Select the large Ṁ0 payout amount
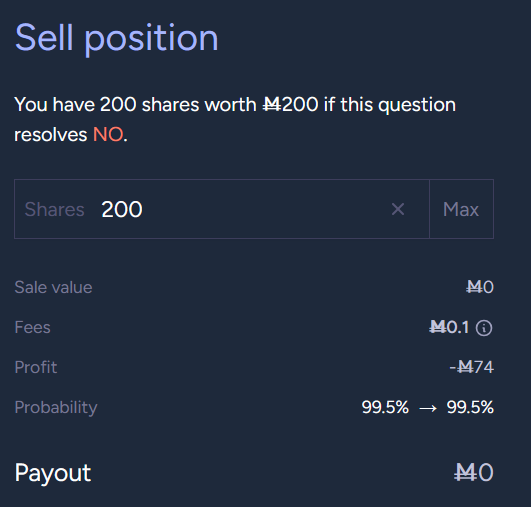531x507 pixels. (473, 472)
